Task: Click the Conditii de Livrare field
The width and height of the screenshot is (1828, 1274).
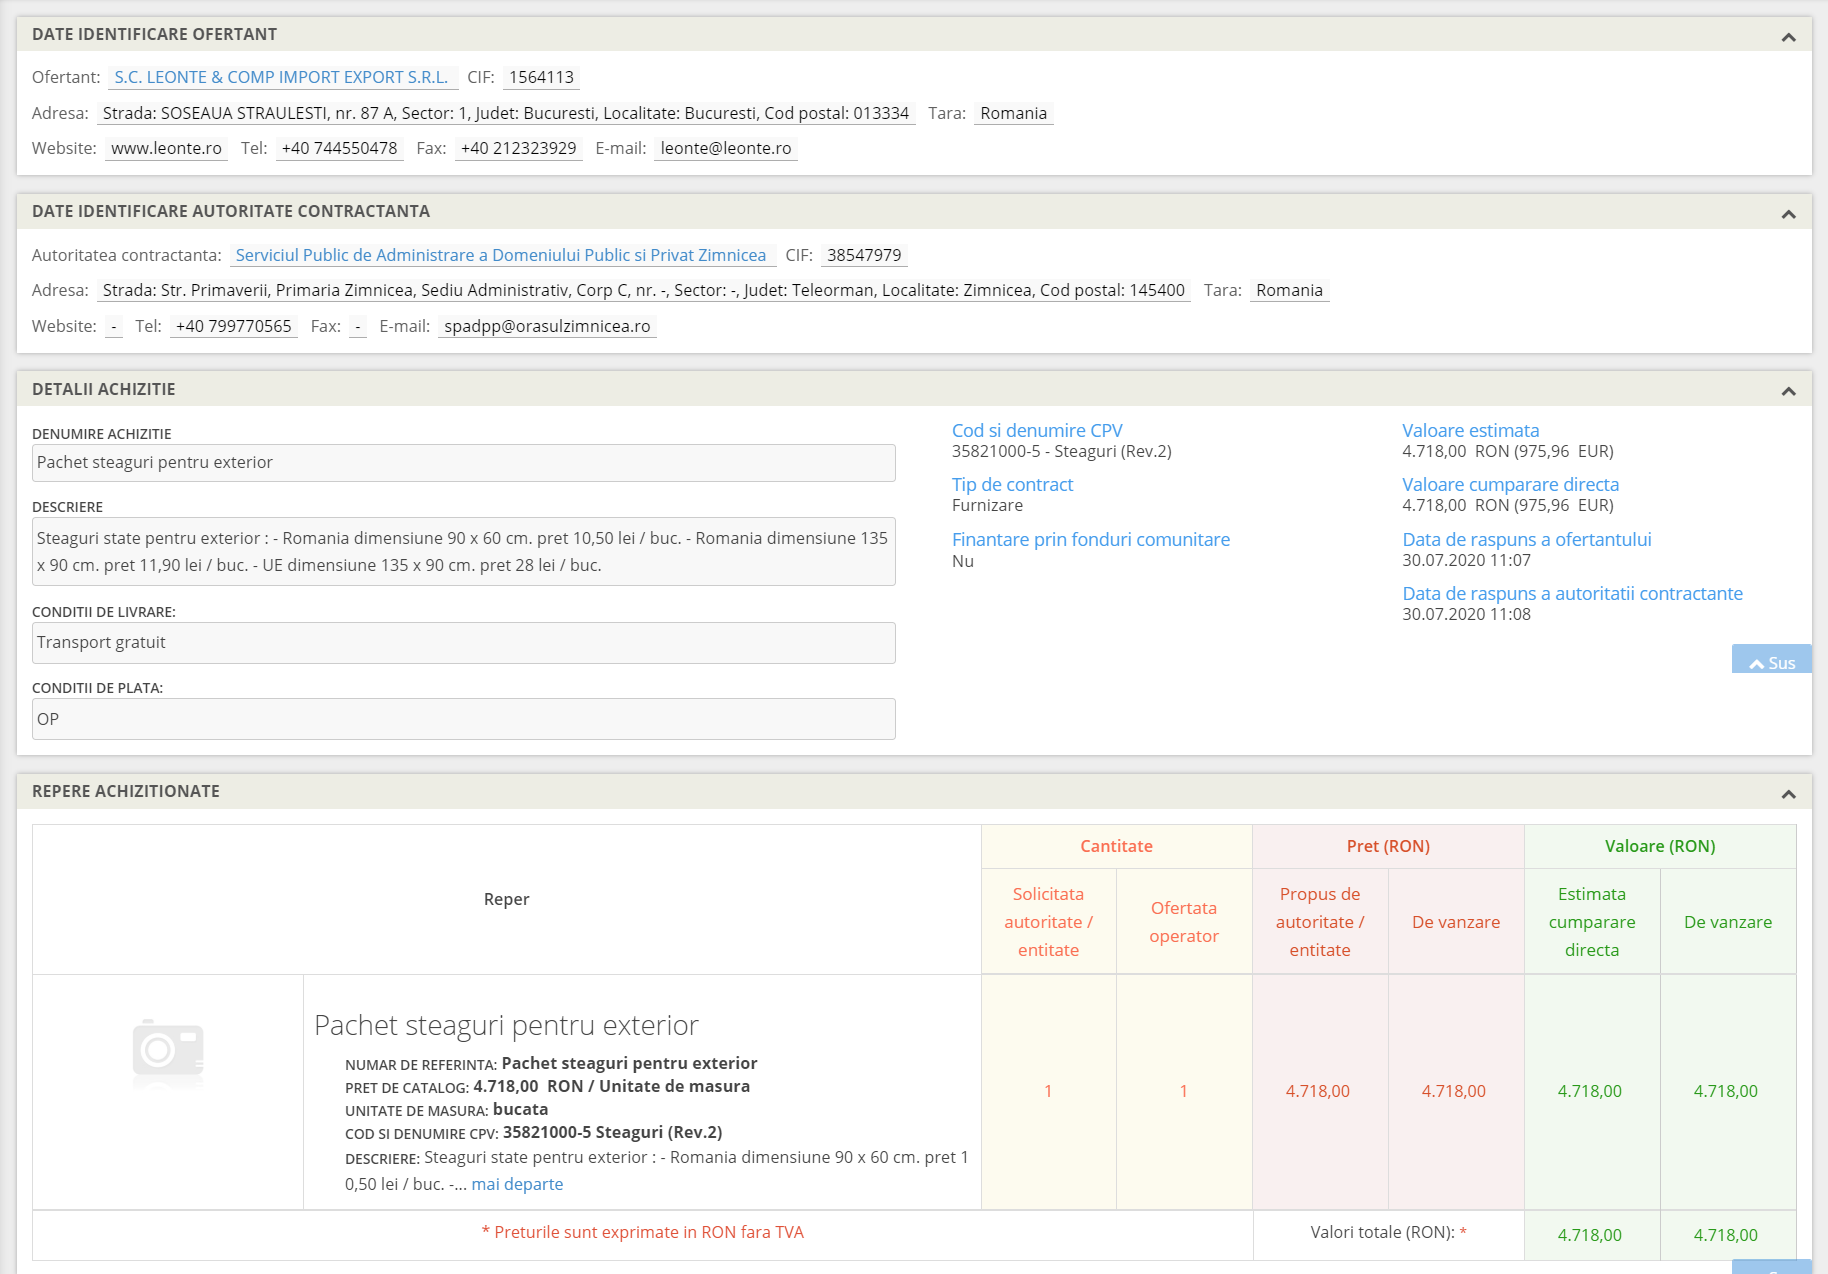Action: (464, 643)
